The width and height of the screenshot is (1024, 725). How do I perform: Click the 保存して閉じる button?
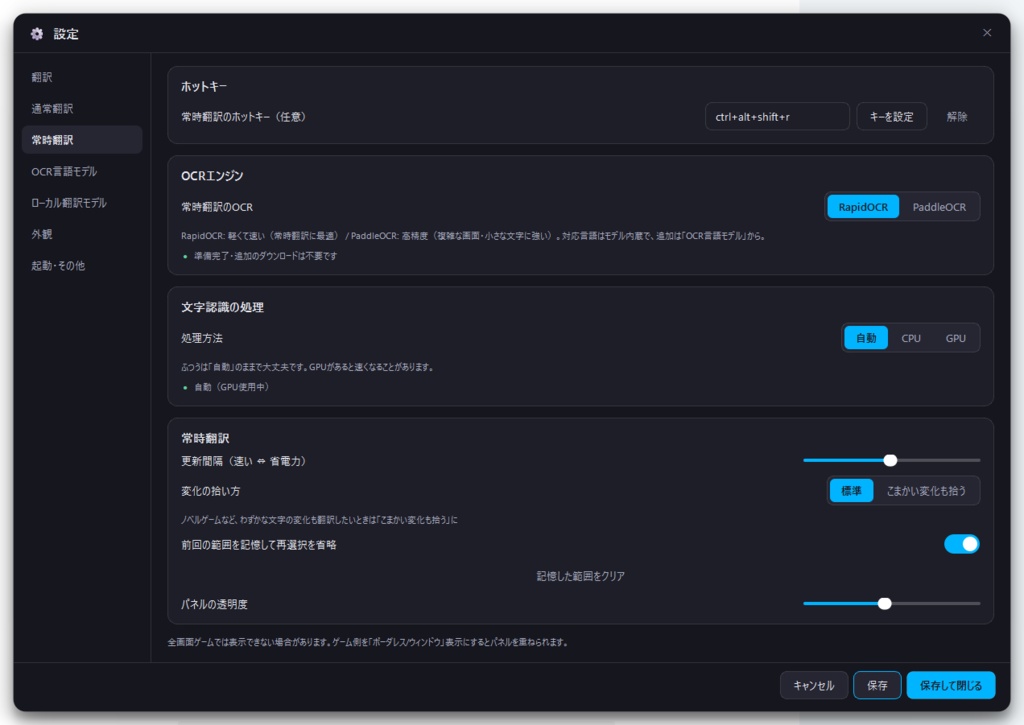(x=951, y=685)
